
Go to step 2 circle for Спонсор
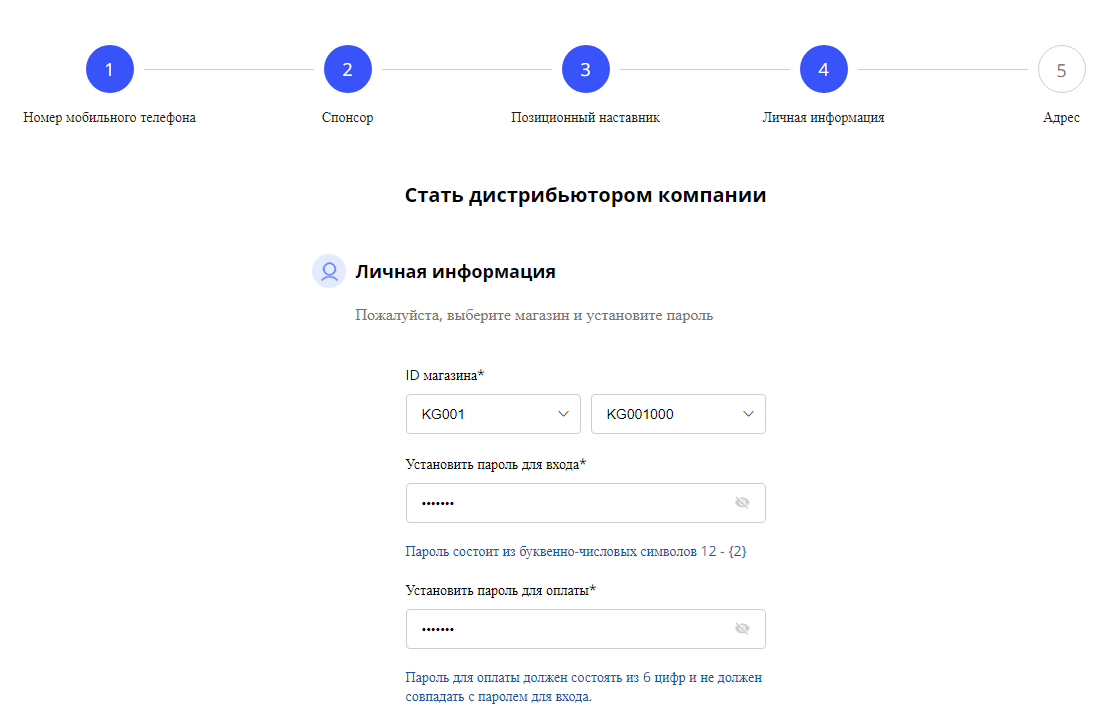[348, 70]
